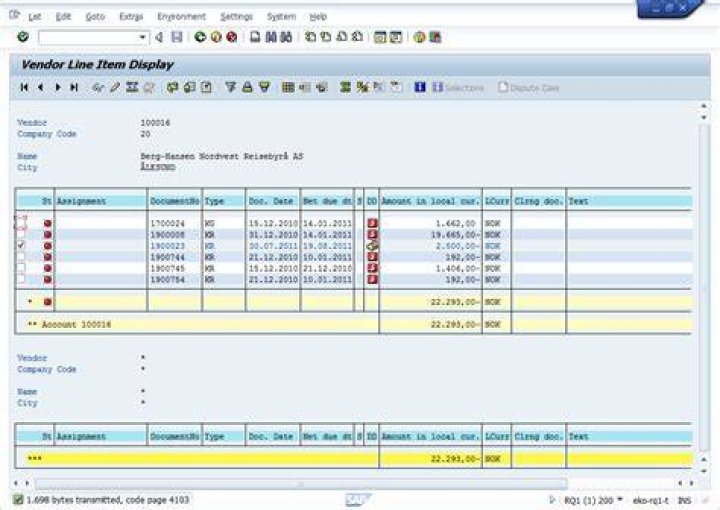This screenshot has height=510, width=720.
Task: Click the status message checkmark icon
Action: [x=17, y=500]
